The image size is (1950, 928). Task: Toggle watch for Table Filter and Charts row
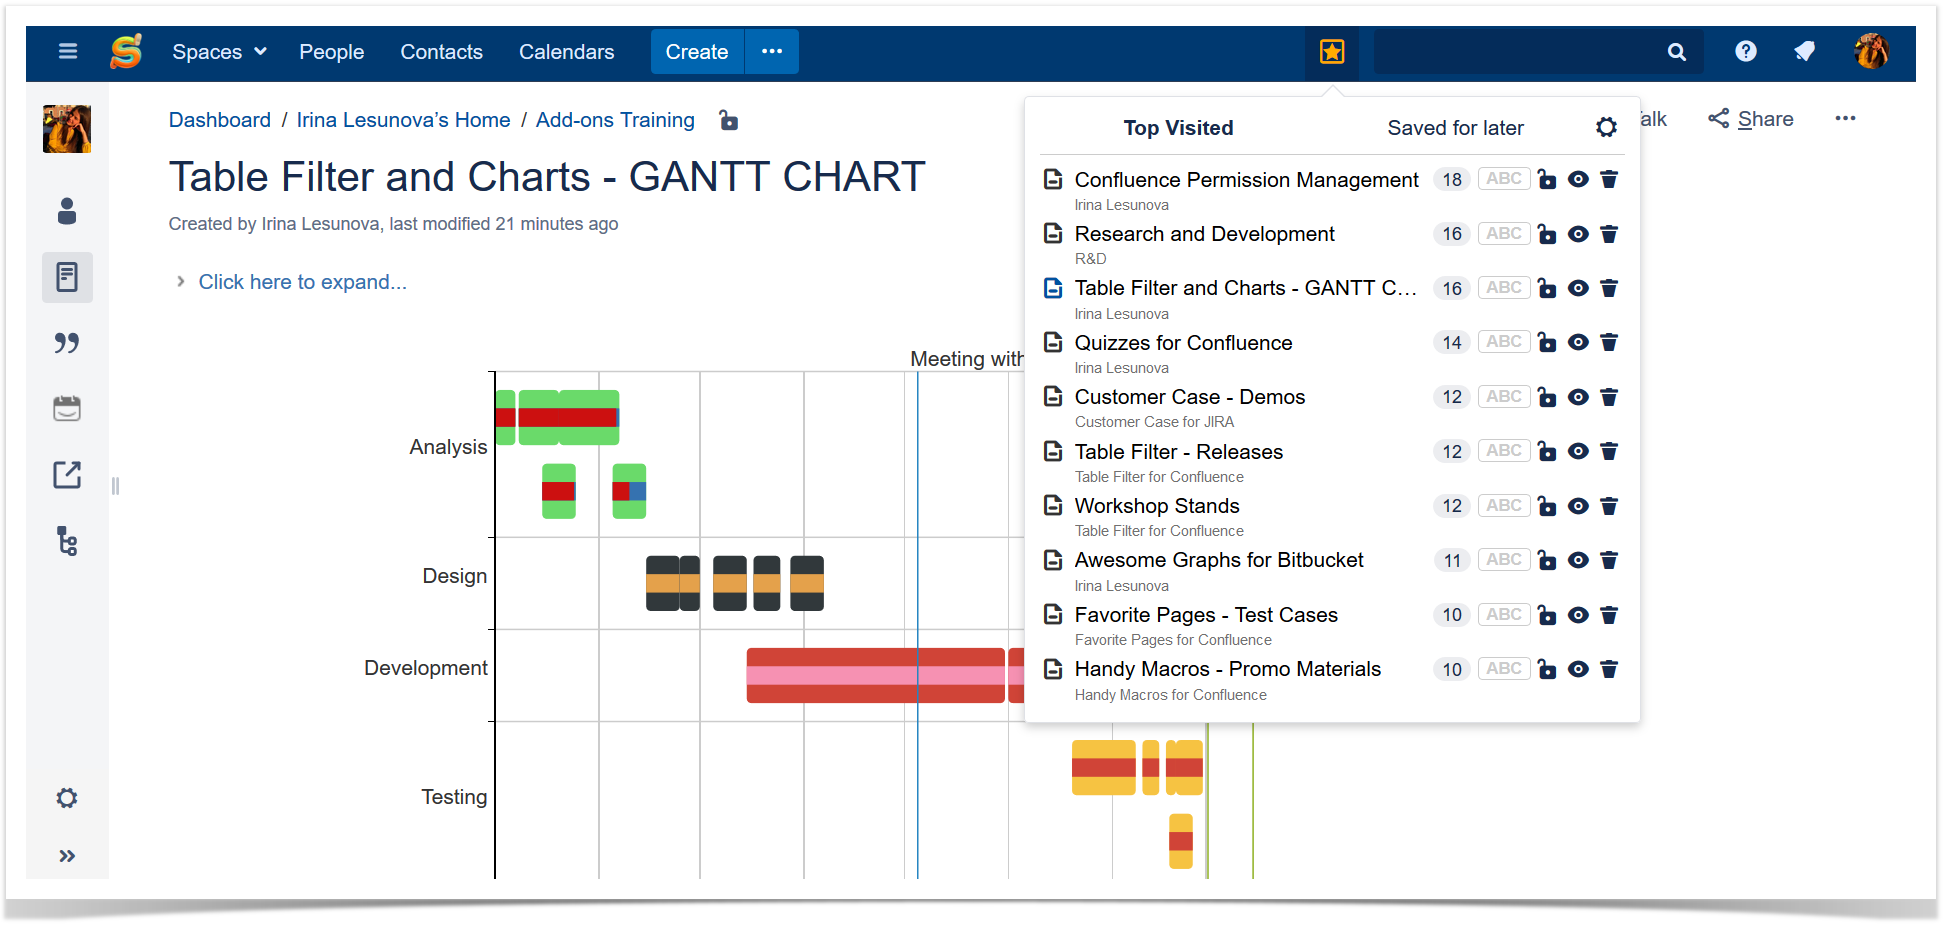point(1578,288)
